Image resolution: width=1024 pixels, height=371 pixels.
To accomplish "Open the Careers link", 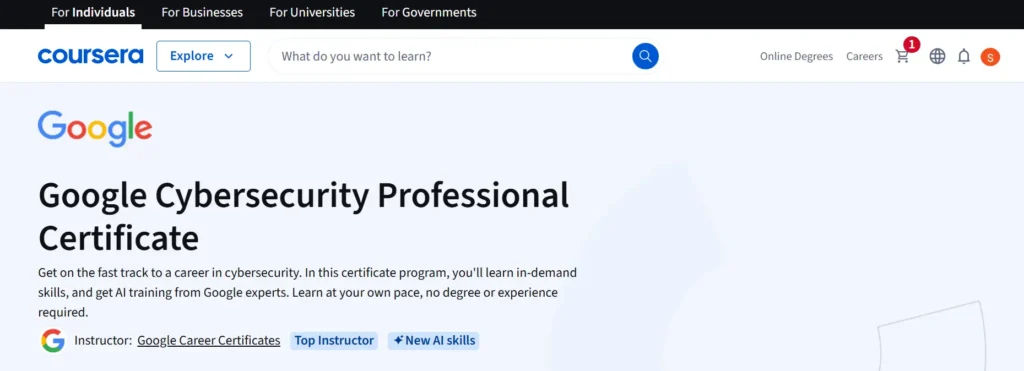I will click(864, 57).
